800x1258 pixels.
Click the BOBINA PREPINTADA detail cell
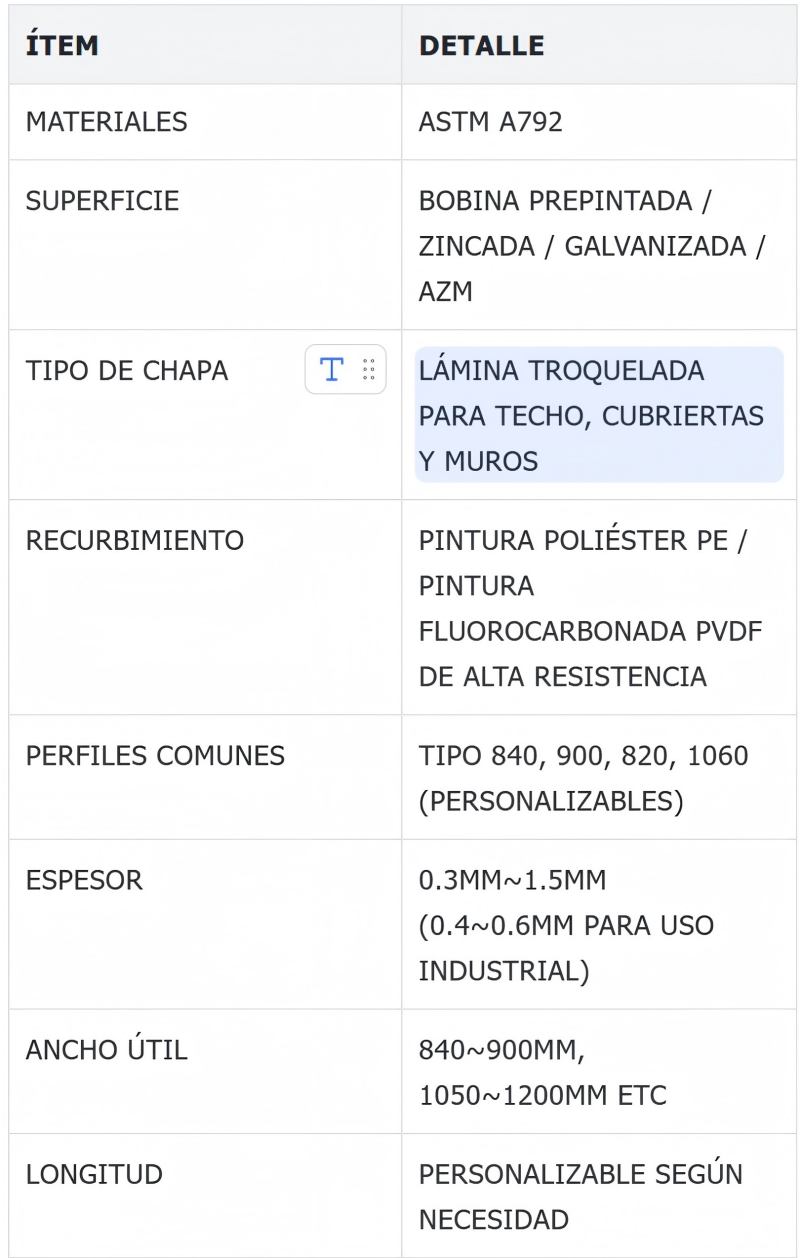[592, 245]
